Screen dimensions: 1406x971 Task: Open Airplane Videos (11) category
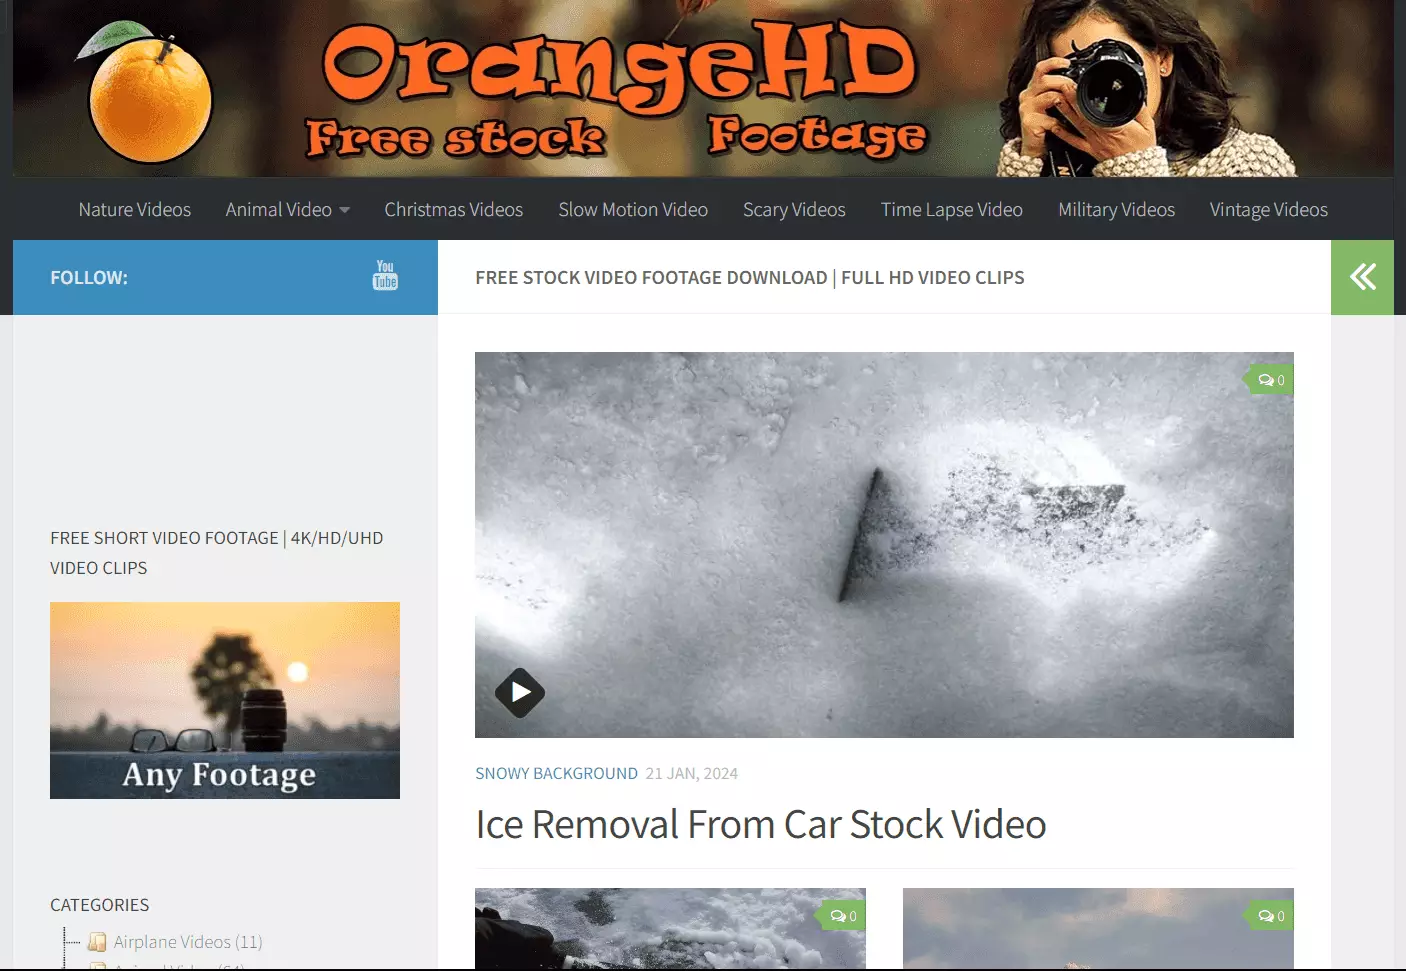(188, 942)
